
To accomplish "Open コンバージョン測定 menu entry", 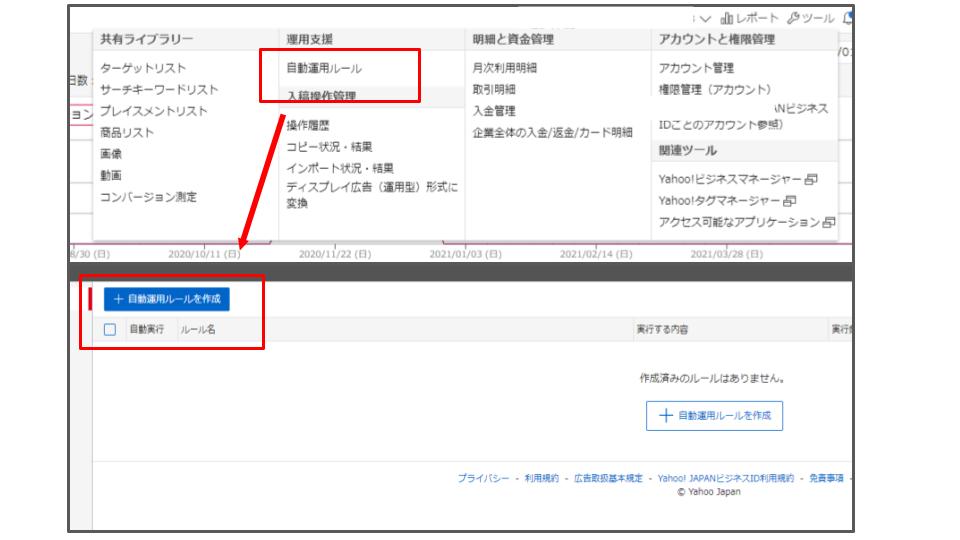I will (x=148, y=197).
